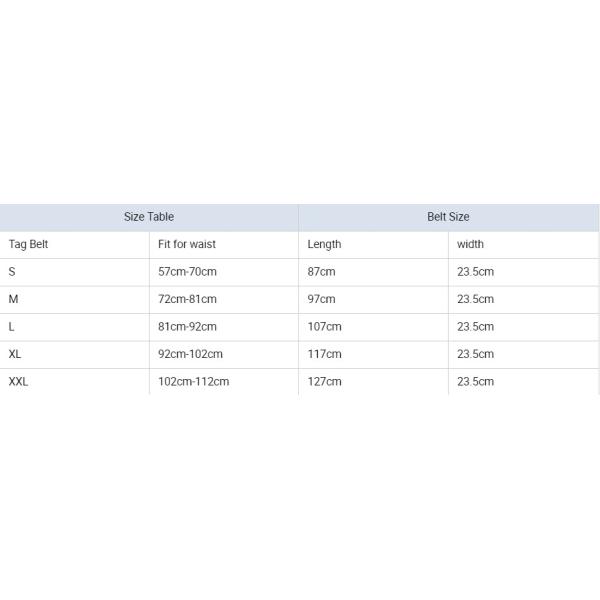
Task: Select the 117cm length cell
Action: [x=324, y=354]
